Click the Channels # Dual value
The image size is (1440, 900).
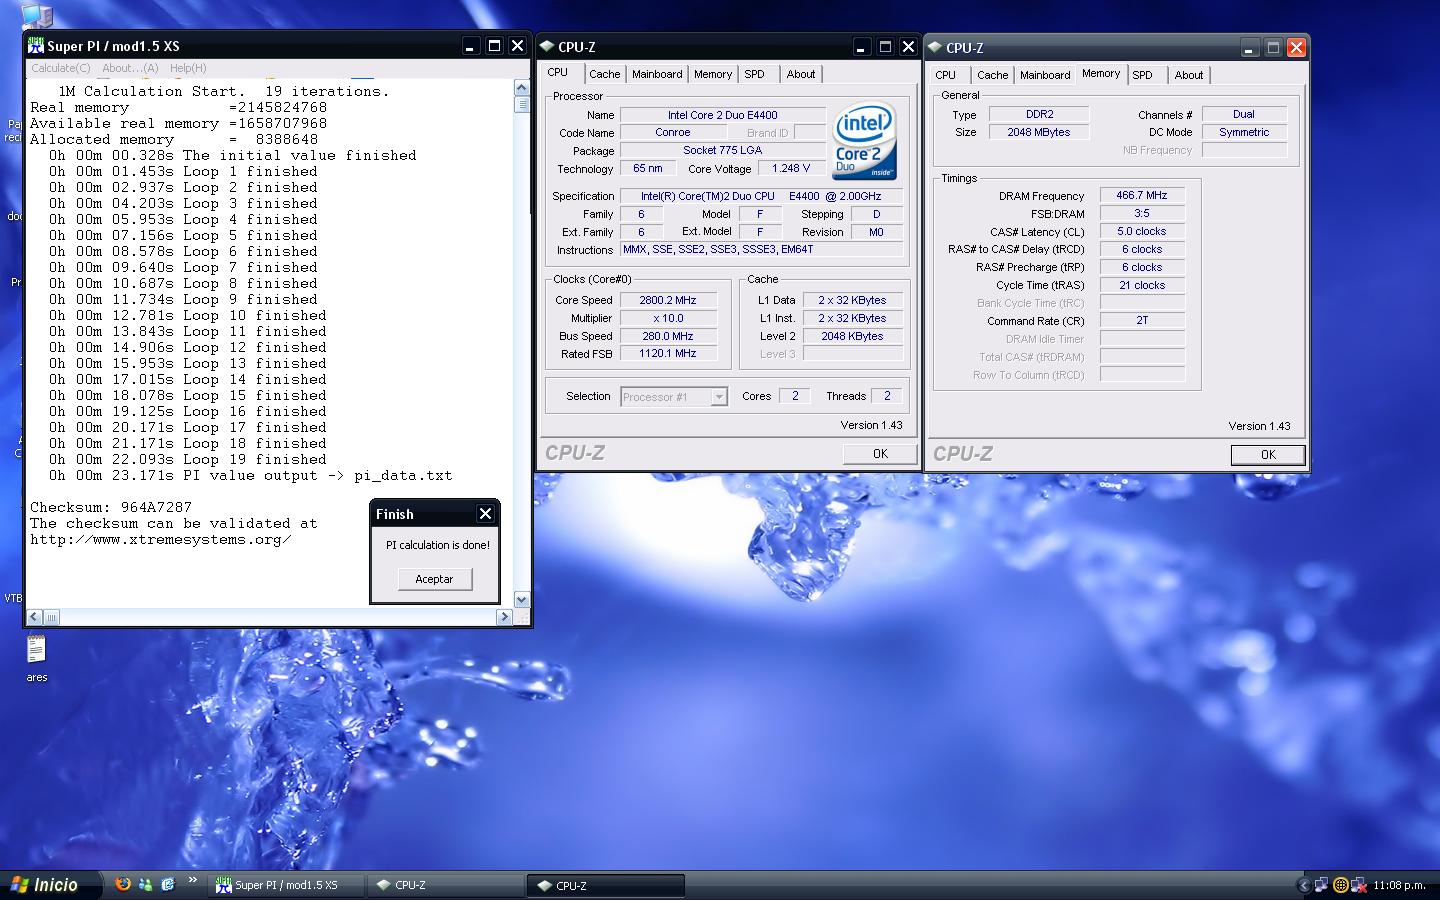click(1244, 115)
